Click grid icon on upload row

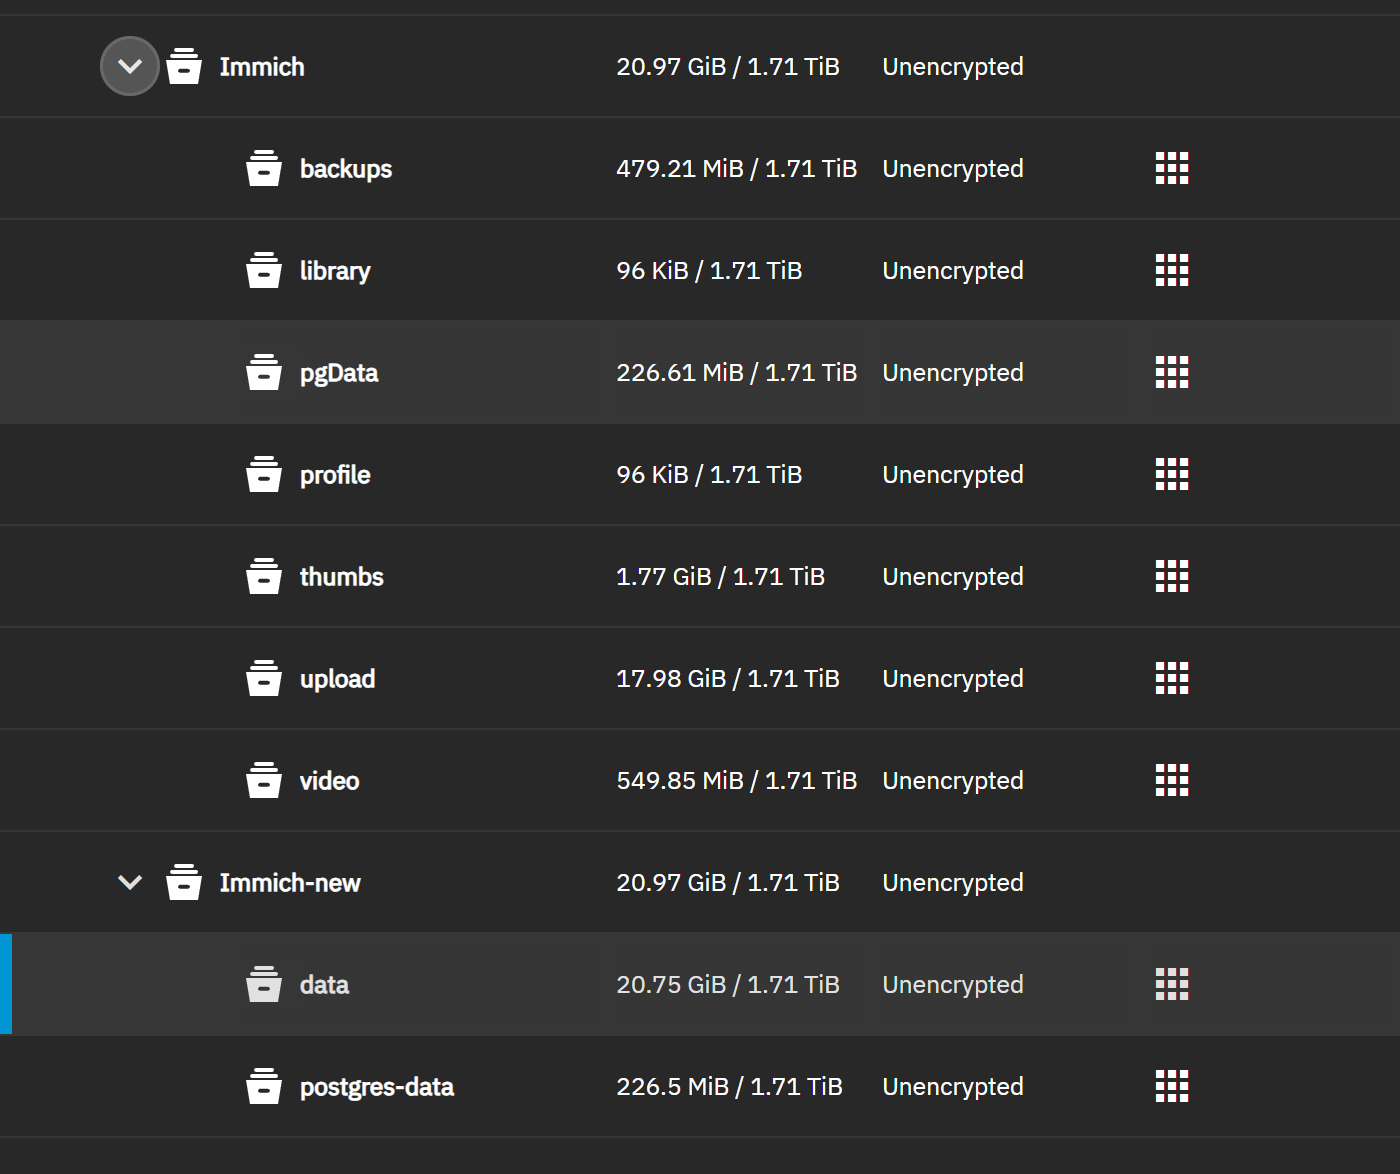pos(1172,679)
